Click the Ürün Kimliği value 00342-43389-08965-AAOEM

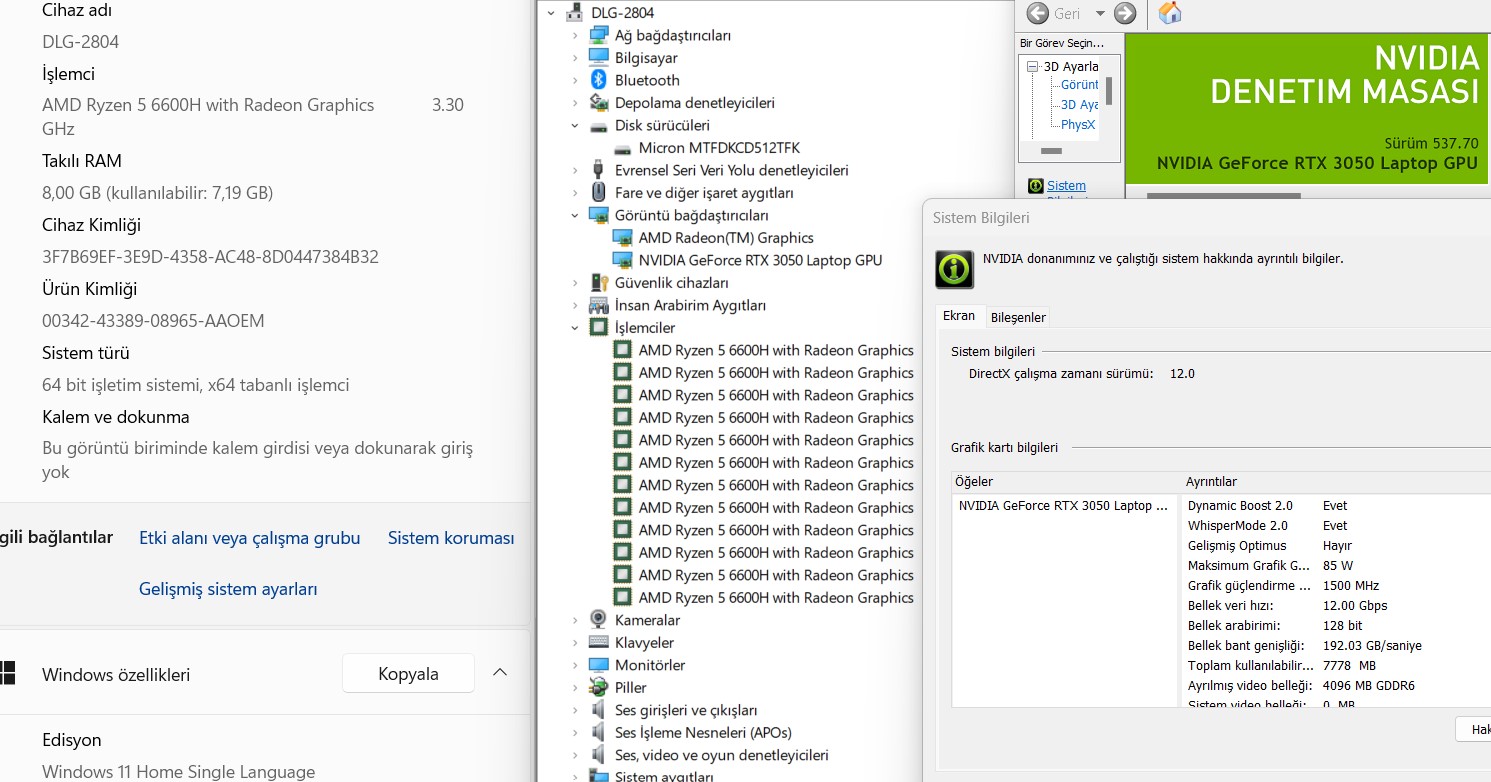click(153, 321)
